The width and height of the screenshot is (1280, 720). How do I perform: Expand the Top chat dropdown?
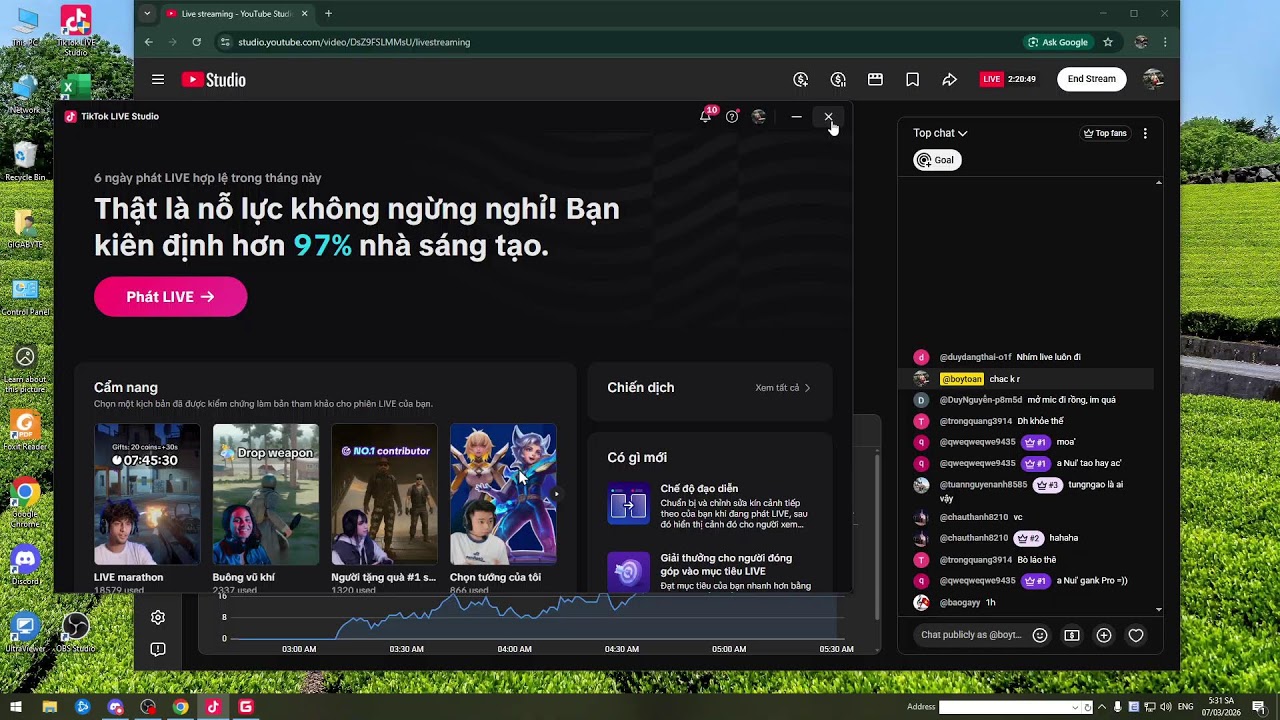pyautogui.click(x=940, y=133)
